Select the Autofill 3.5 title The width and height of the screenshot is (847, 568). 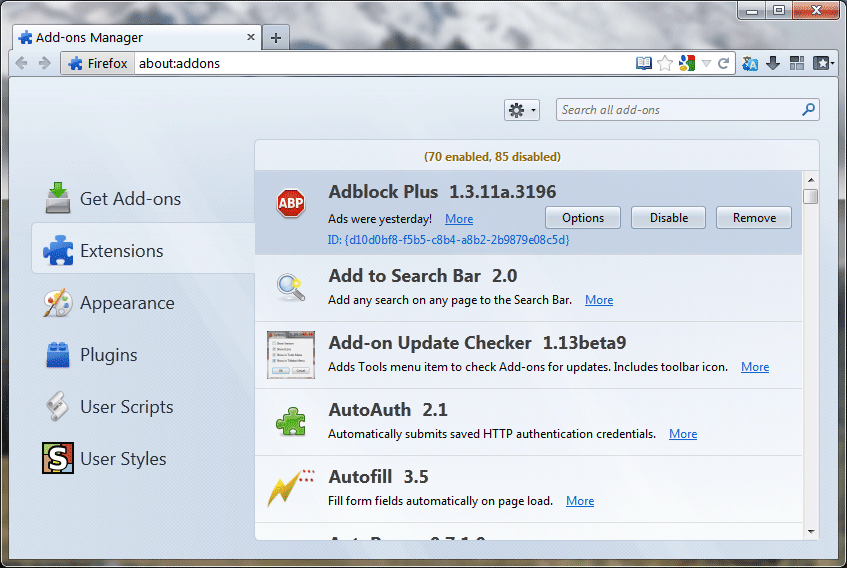coord(379,477)
